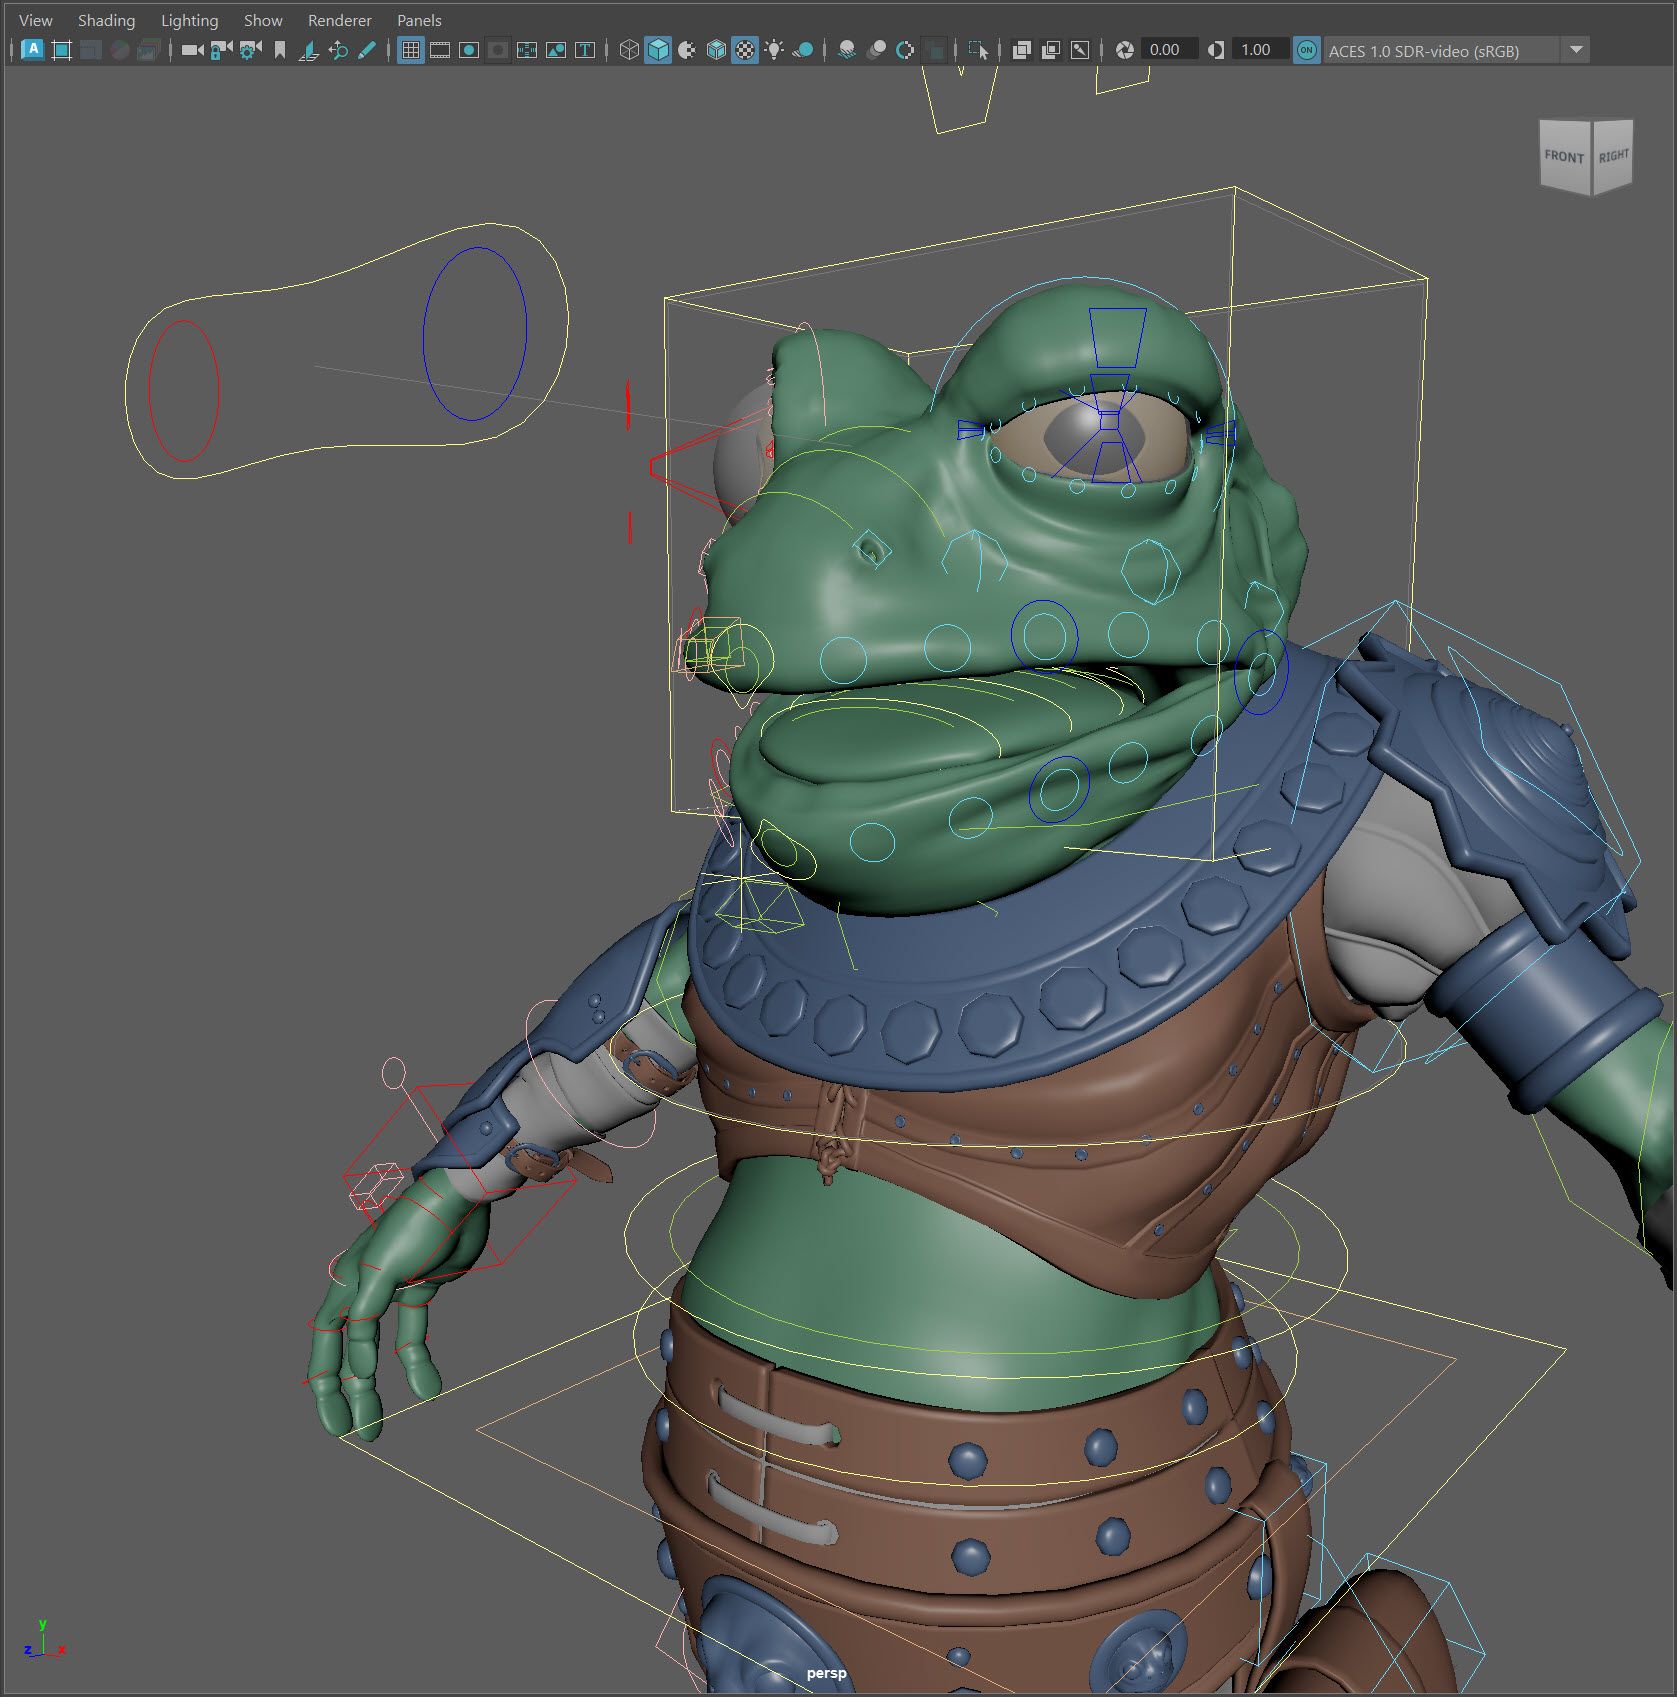This screenshot has width=1677, height=1697.
Task: Toggle the X-ray joints icon
Action: coord(1080,50)
